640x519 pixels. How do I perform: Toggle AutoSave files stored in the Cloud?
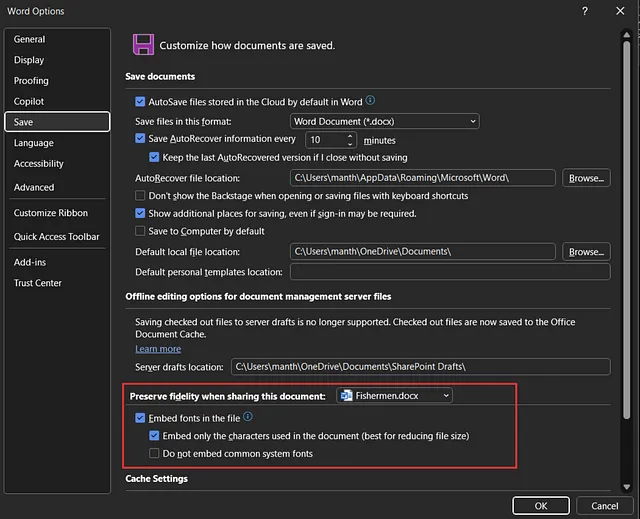[140, 102]
